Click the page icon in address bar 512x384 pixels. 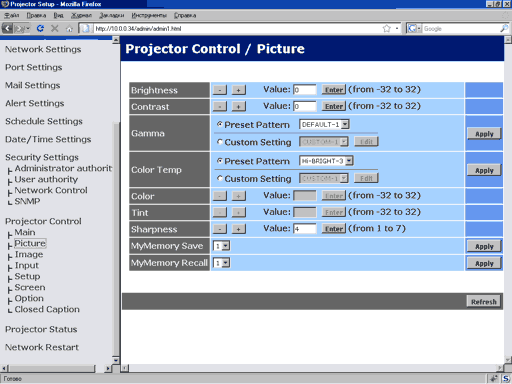click(x=86, y=29)
